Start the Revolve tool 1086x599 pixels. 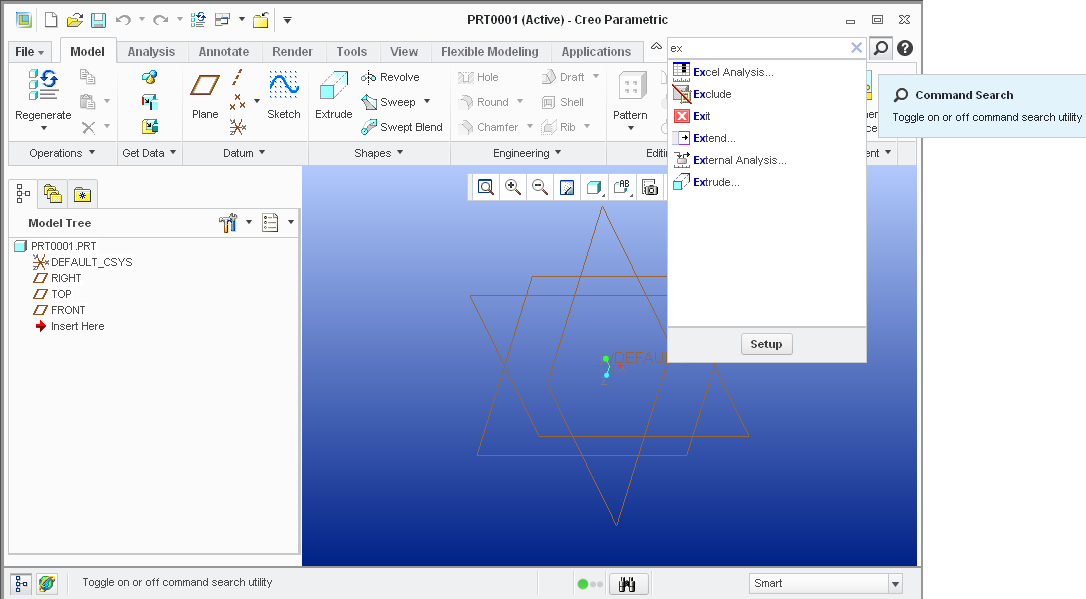coord(390,77)
